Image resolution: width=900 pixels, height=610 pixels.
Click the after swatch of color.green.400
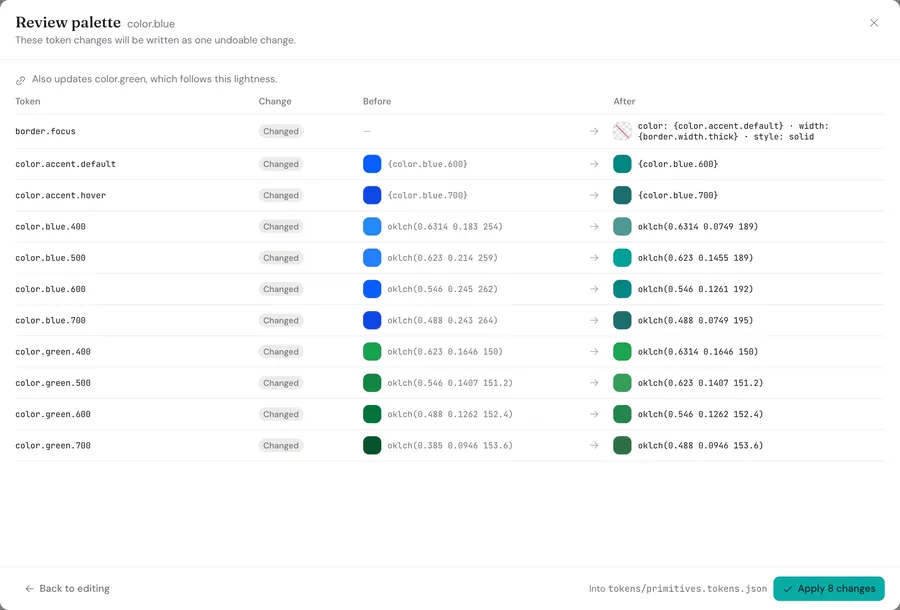[x=622, y=351]
